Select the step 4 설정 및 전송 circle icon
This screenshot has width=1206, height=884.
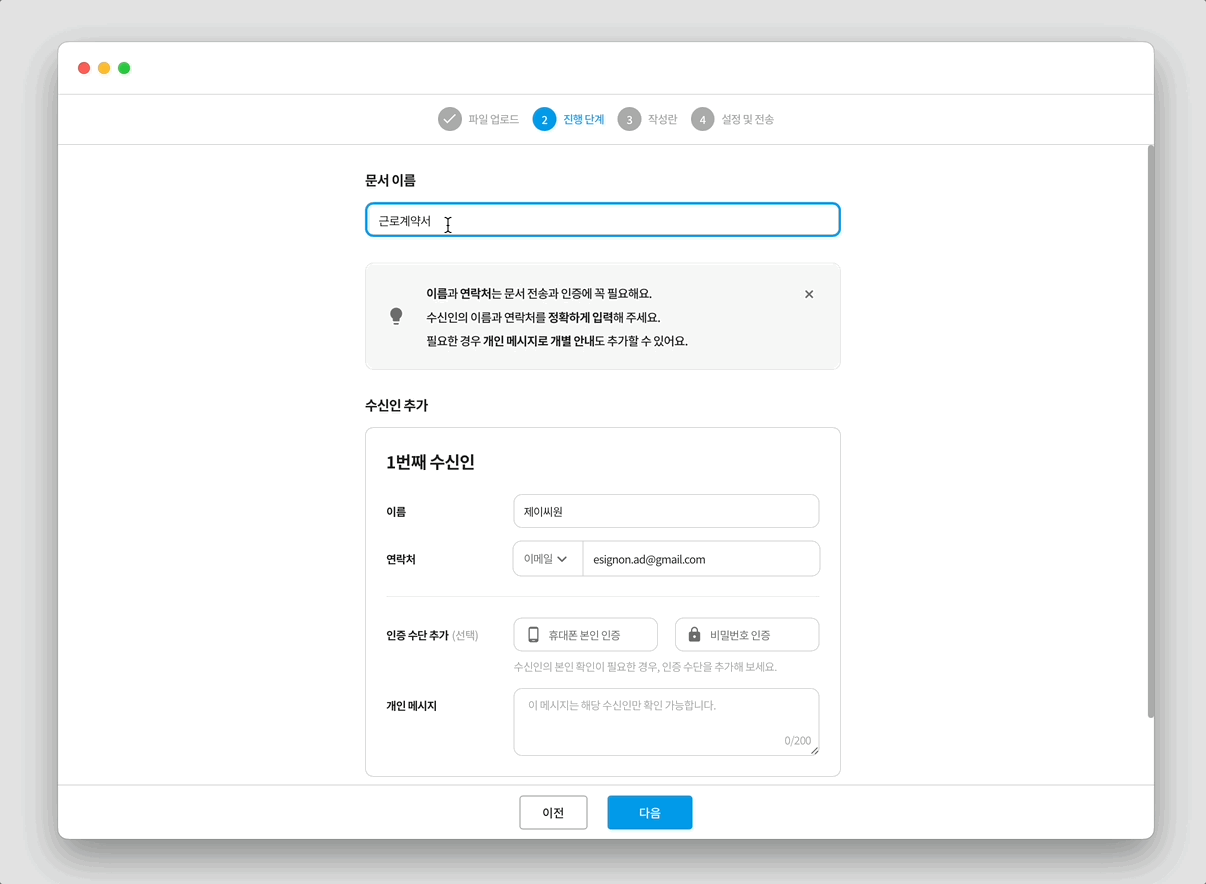703,118
